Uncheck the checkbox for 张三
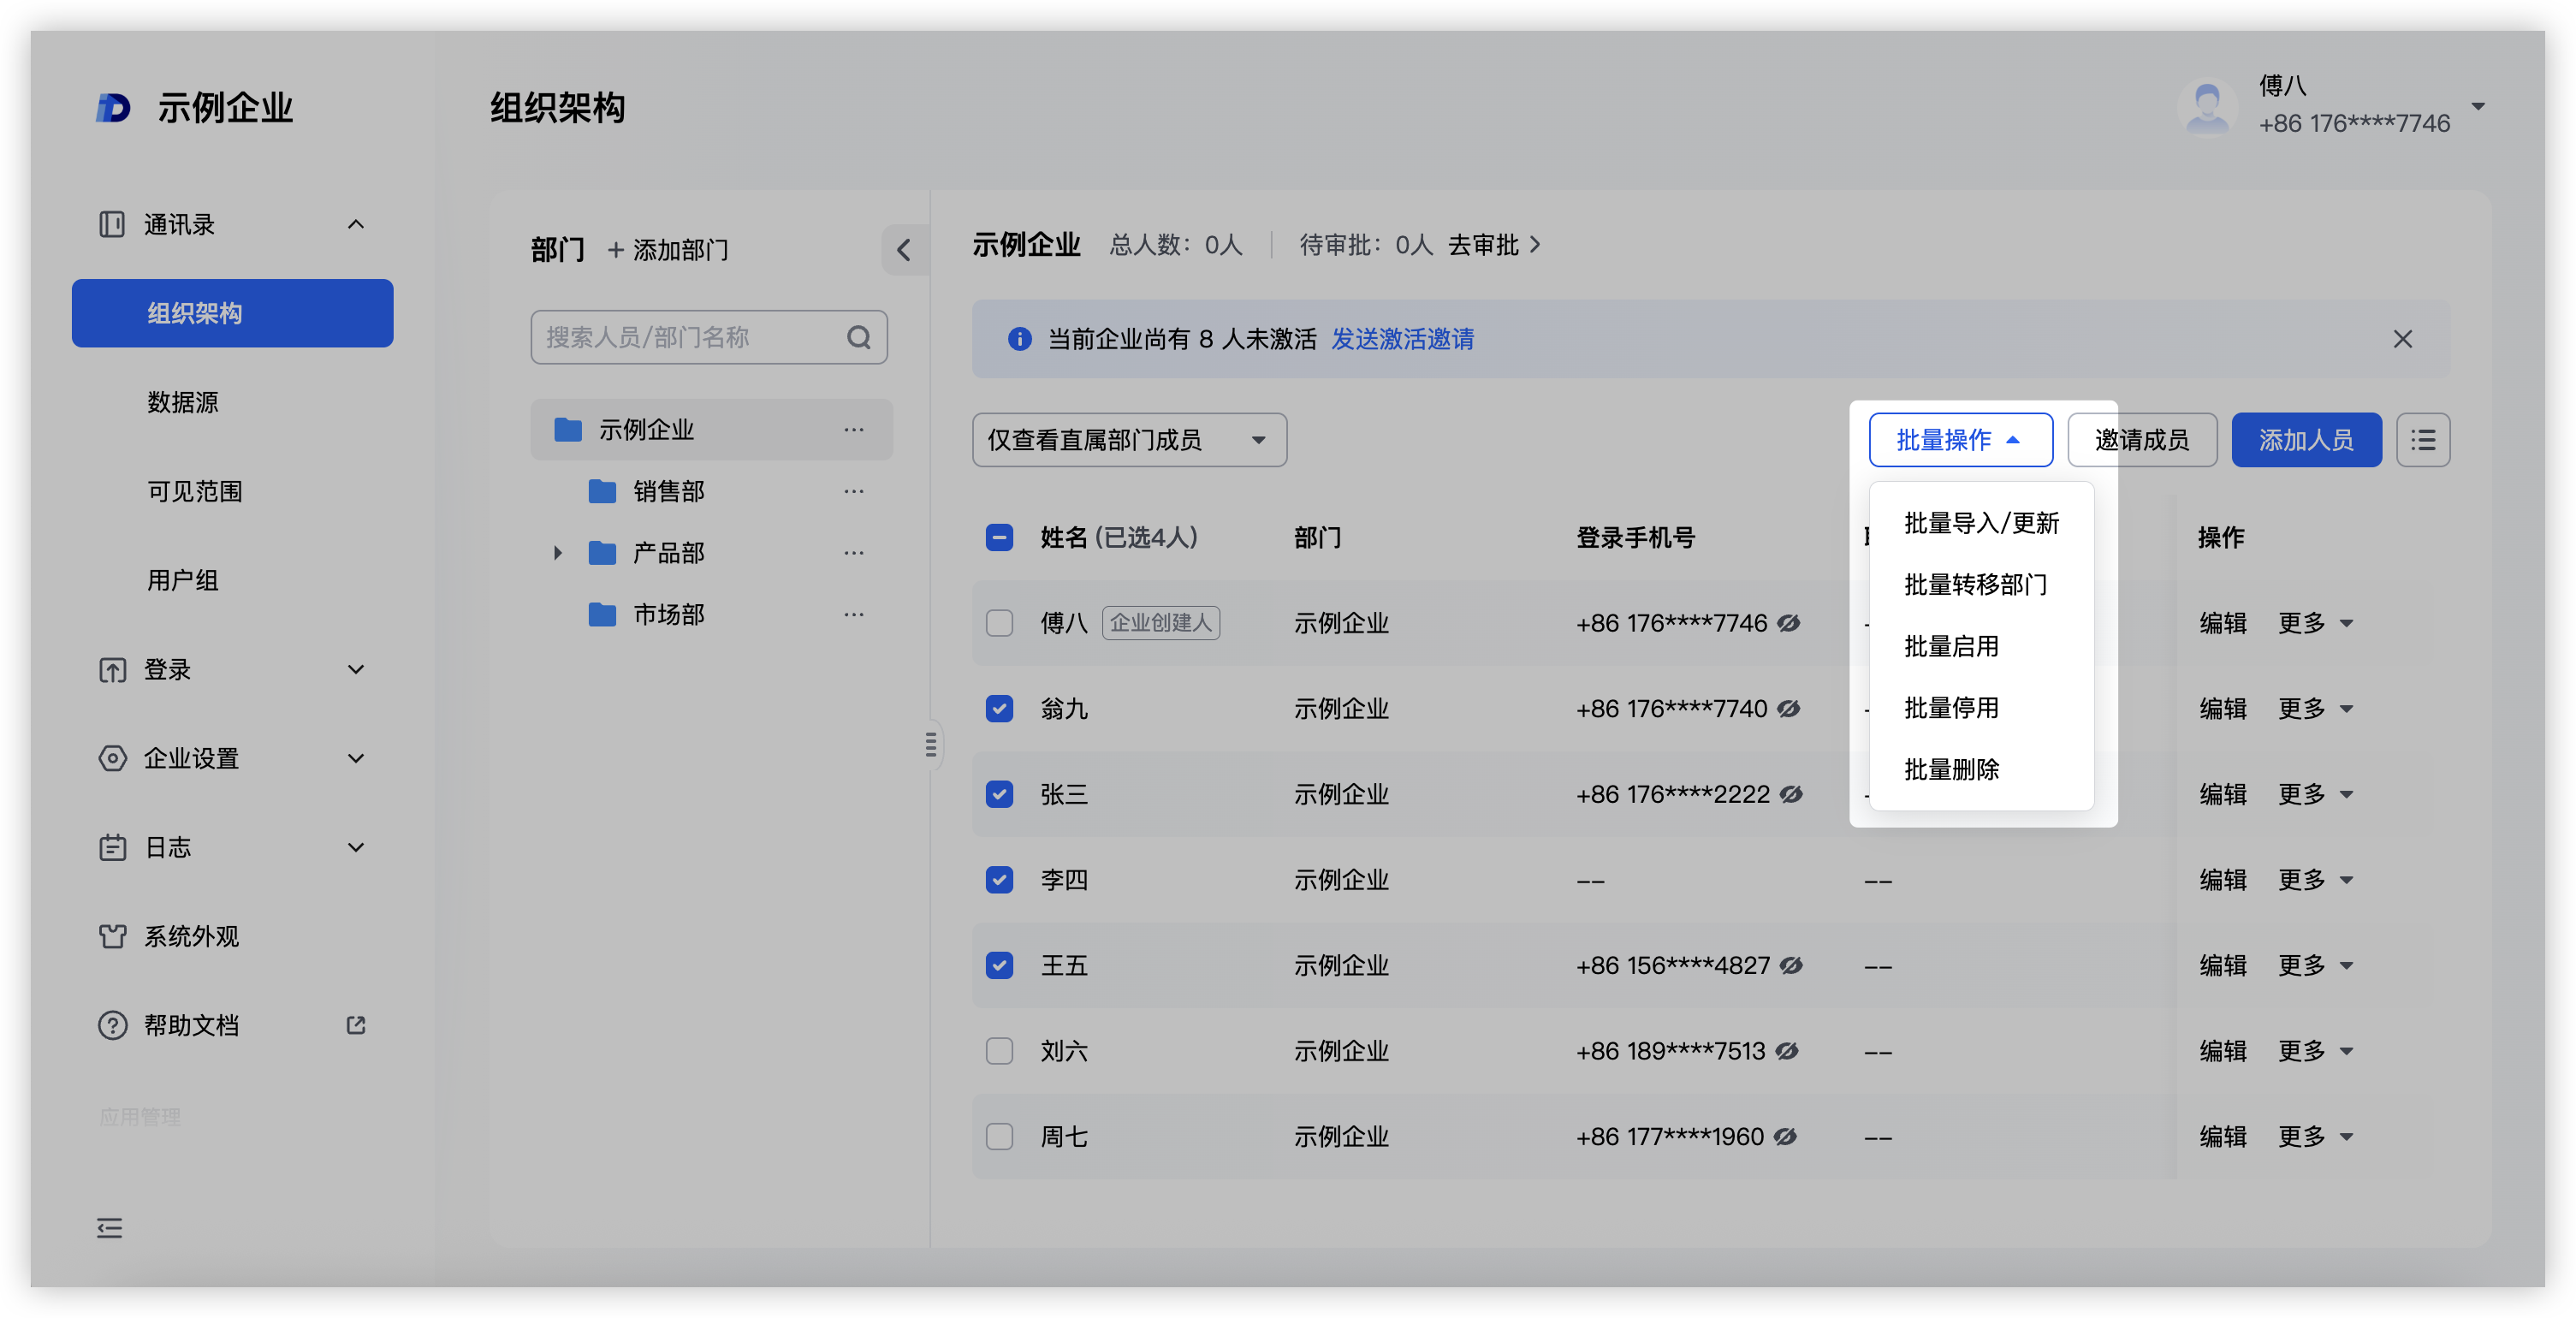This screenshot has width=2576, height=1318. (x=999, y=794)
